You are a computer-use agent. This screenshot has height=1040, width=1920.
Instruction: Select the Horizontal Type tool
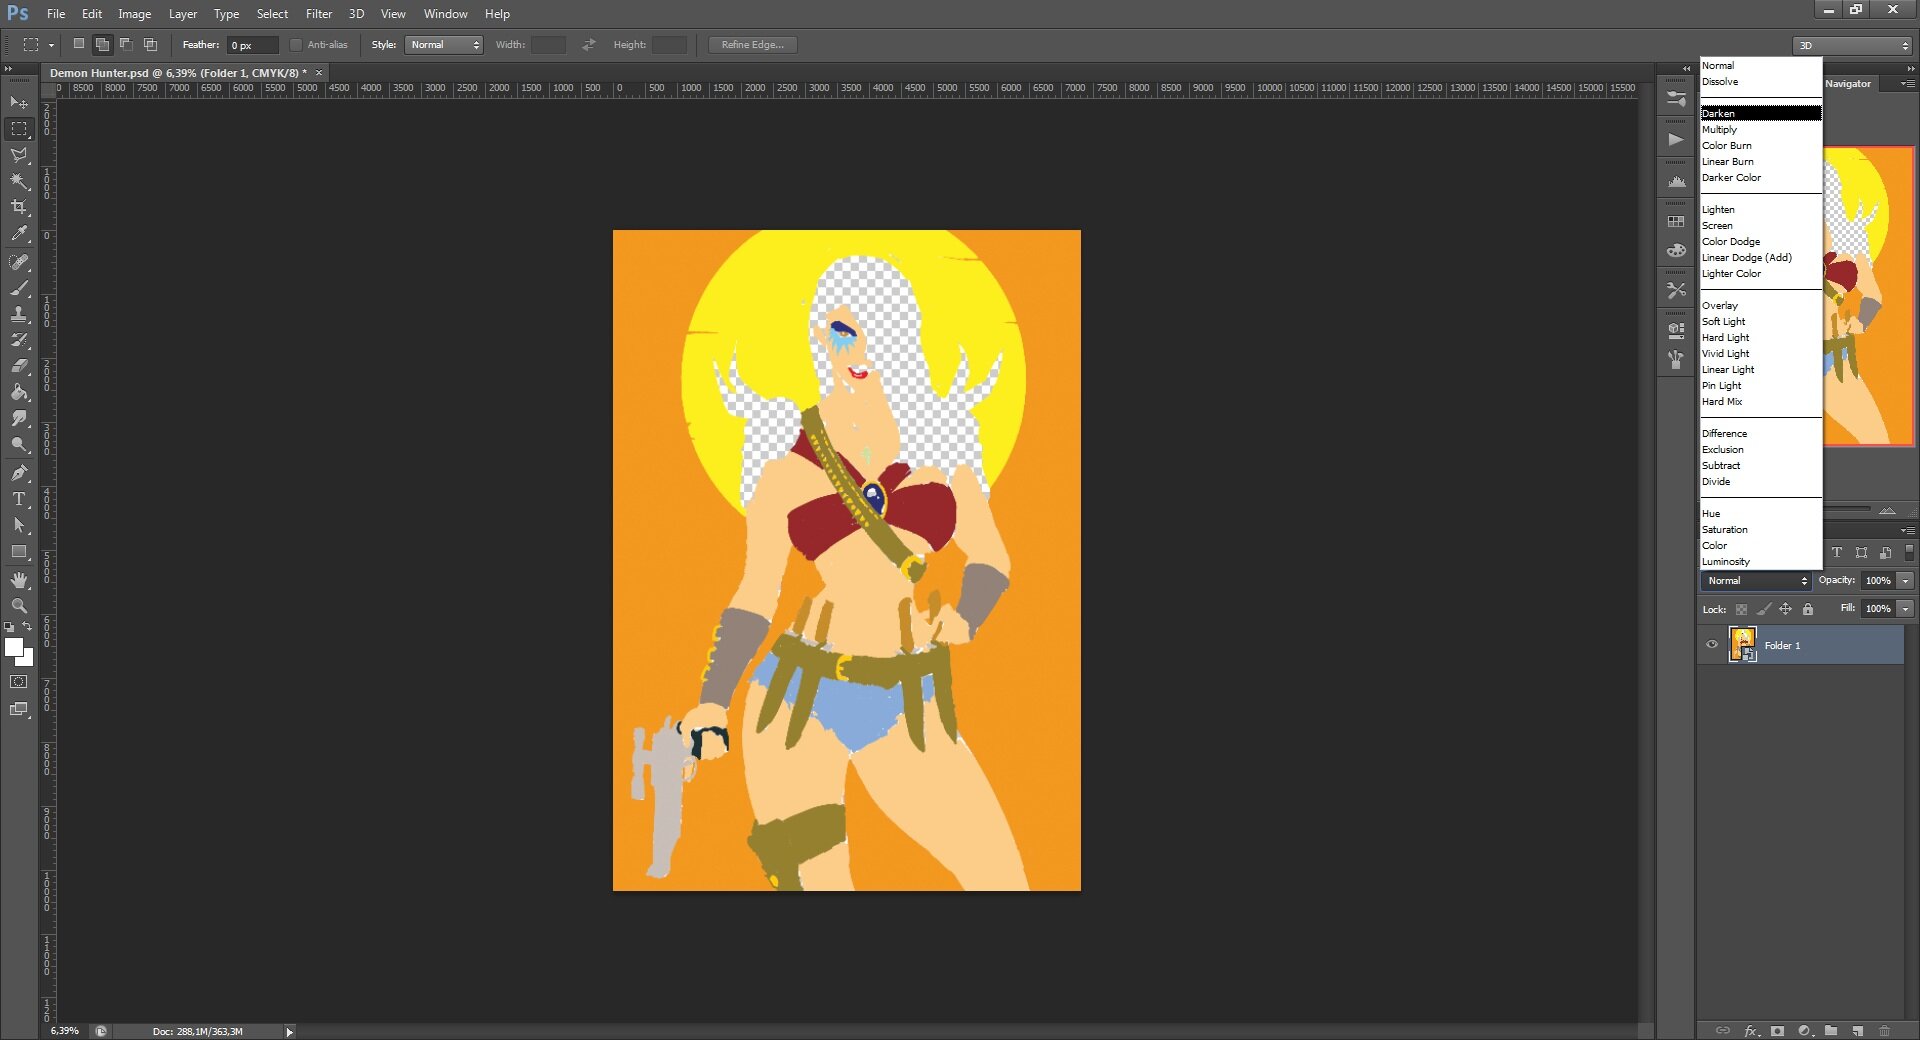click(19, 499)
